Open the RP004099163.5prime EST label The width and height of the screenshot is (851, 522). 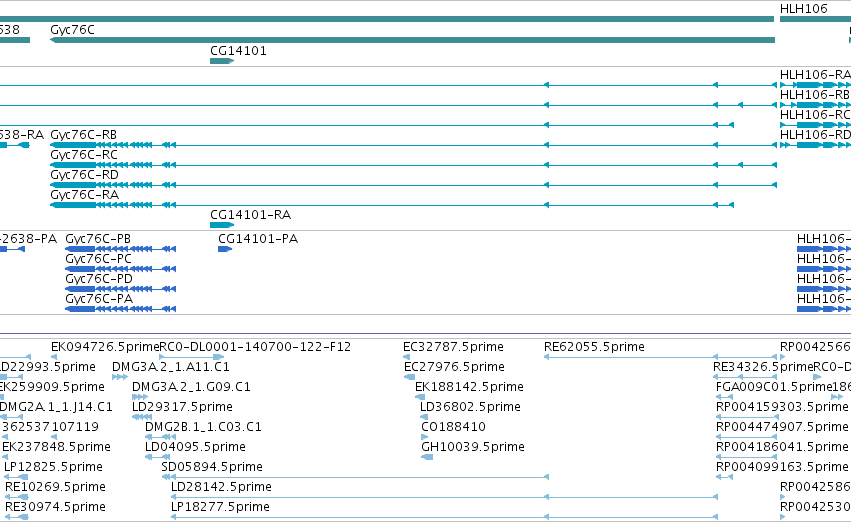tap(782, 468)
